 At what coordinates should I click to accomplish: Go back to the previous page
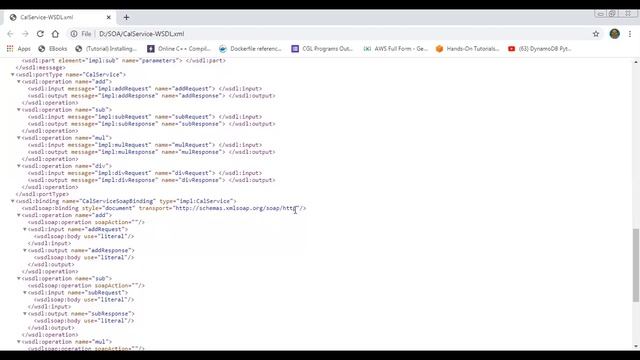[x=10, y=34]
